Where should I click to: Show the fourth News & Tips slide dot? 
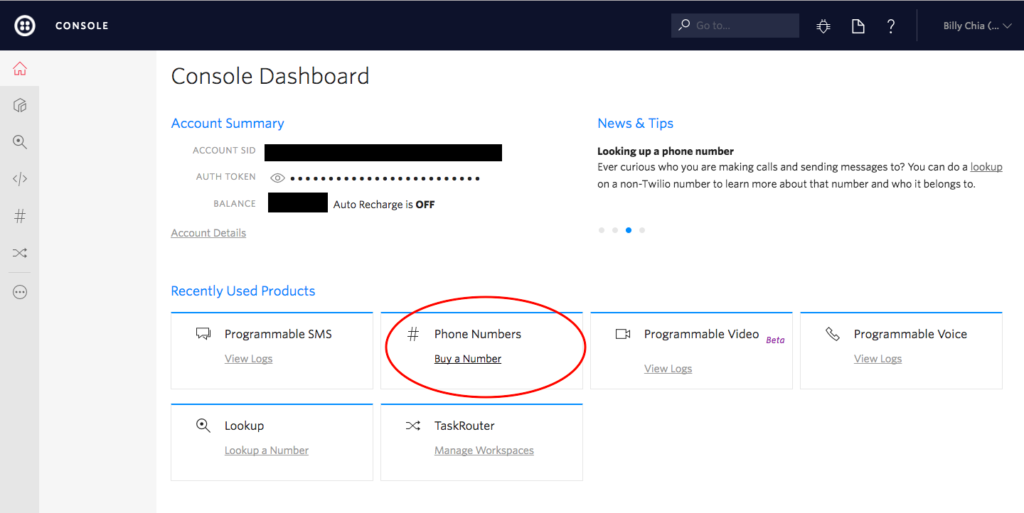click(x=642, y=230)
